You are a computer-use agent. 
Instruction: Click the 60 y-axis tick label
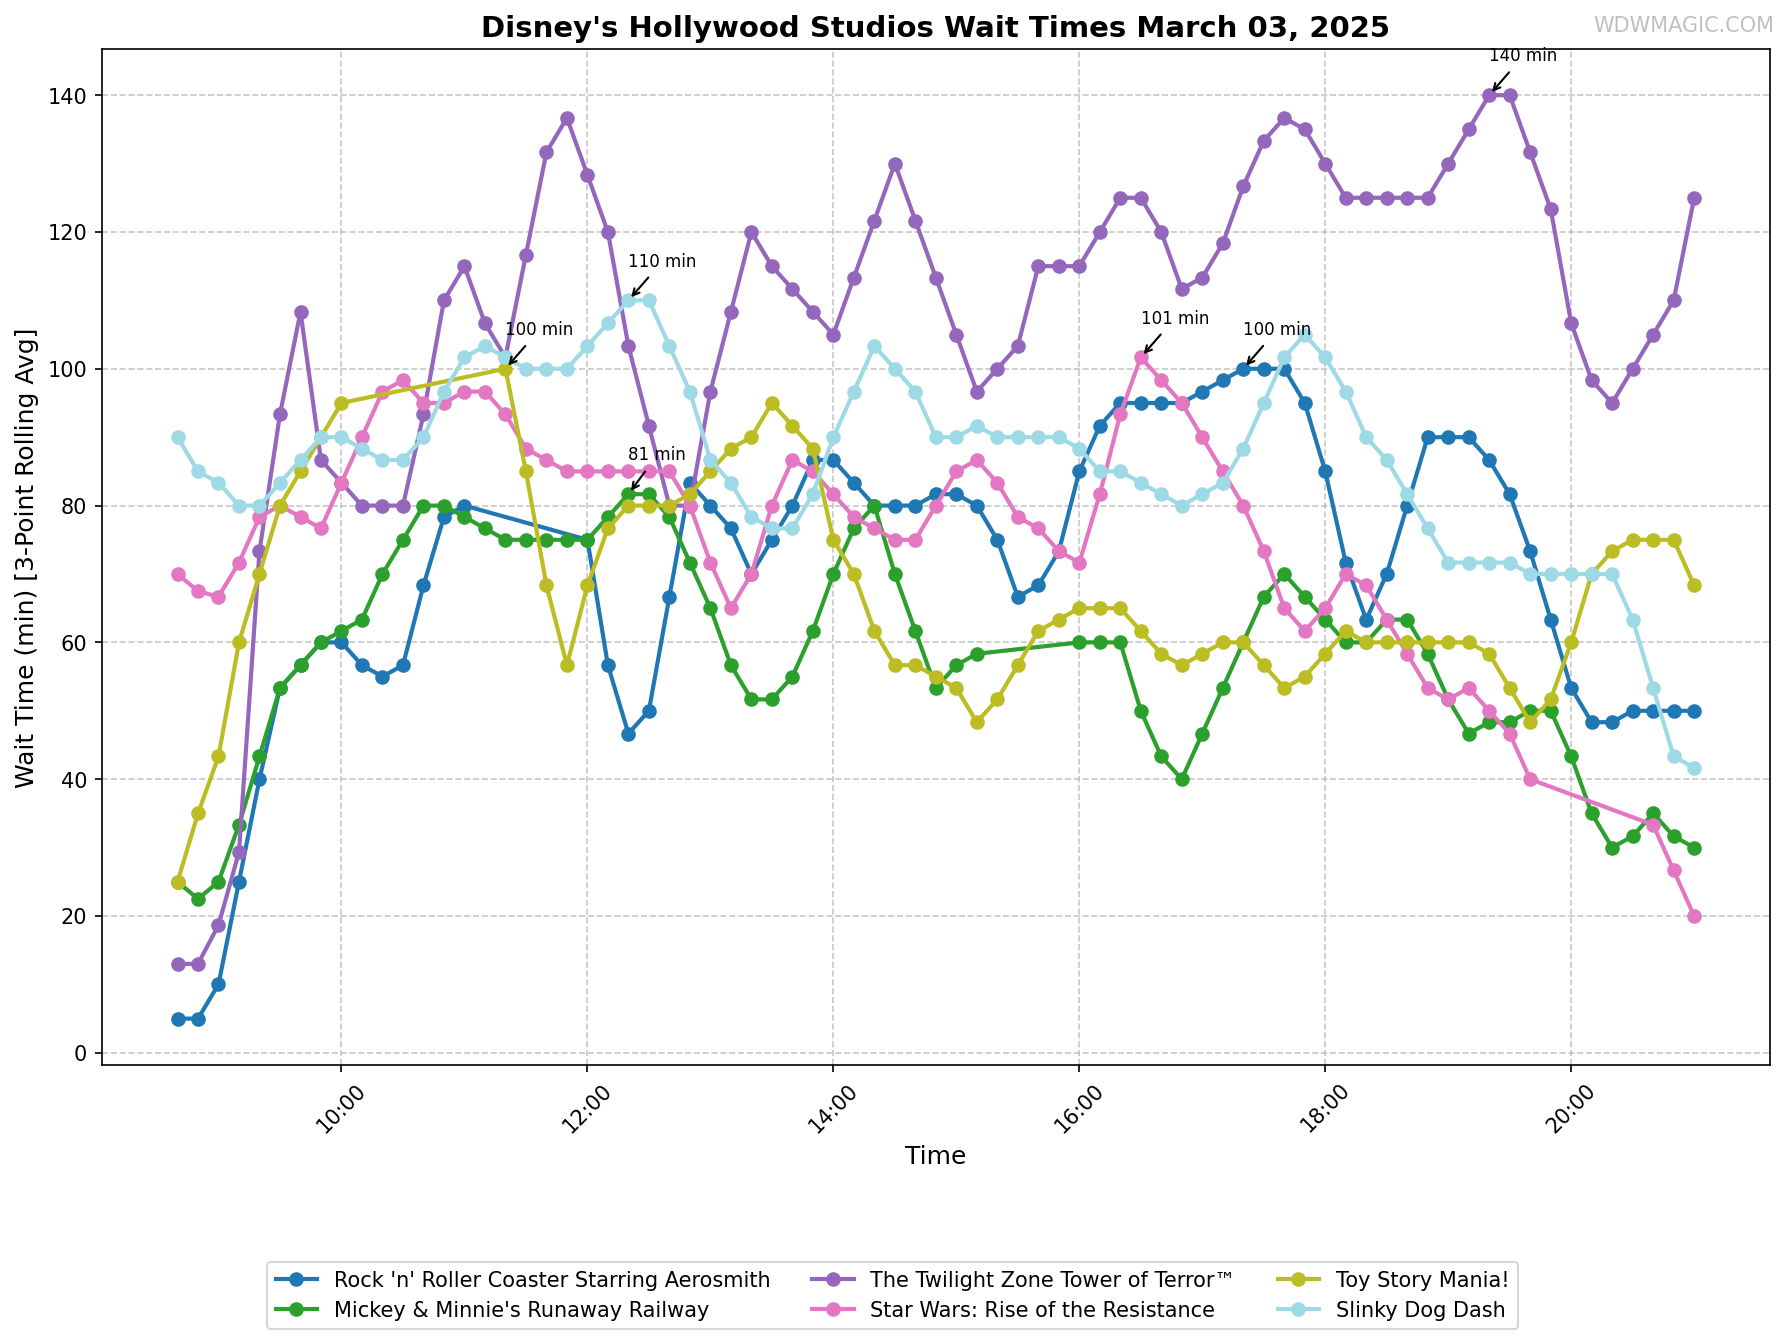[x=75, y=643]
